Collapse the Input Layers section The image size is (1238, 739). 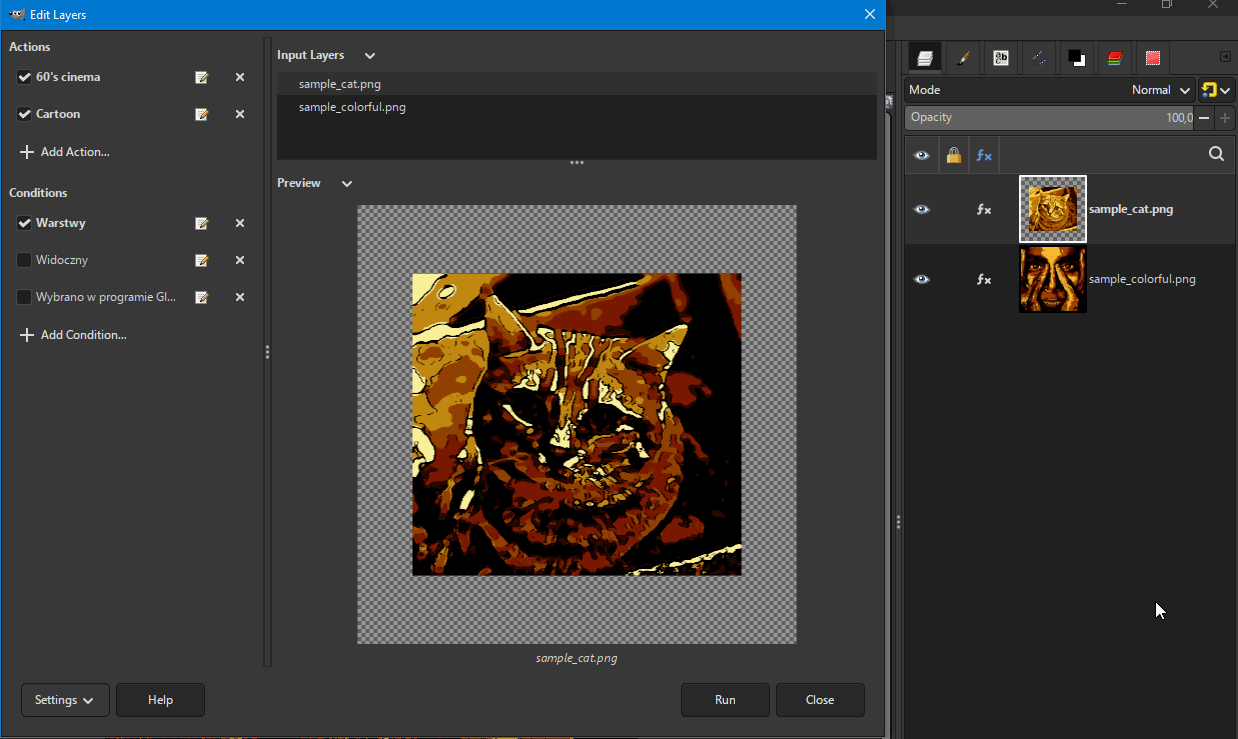tap(370, 56)
